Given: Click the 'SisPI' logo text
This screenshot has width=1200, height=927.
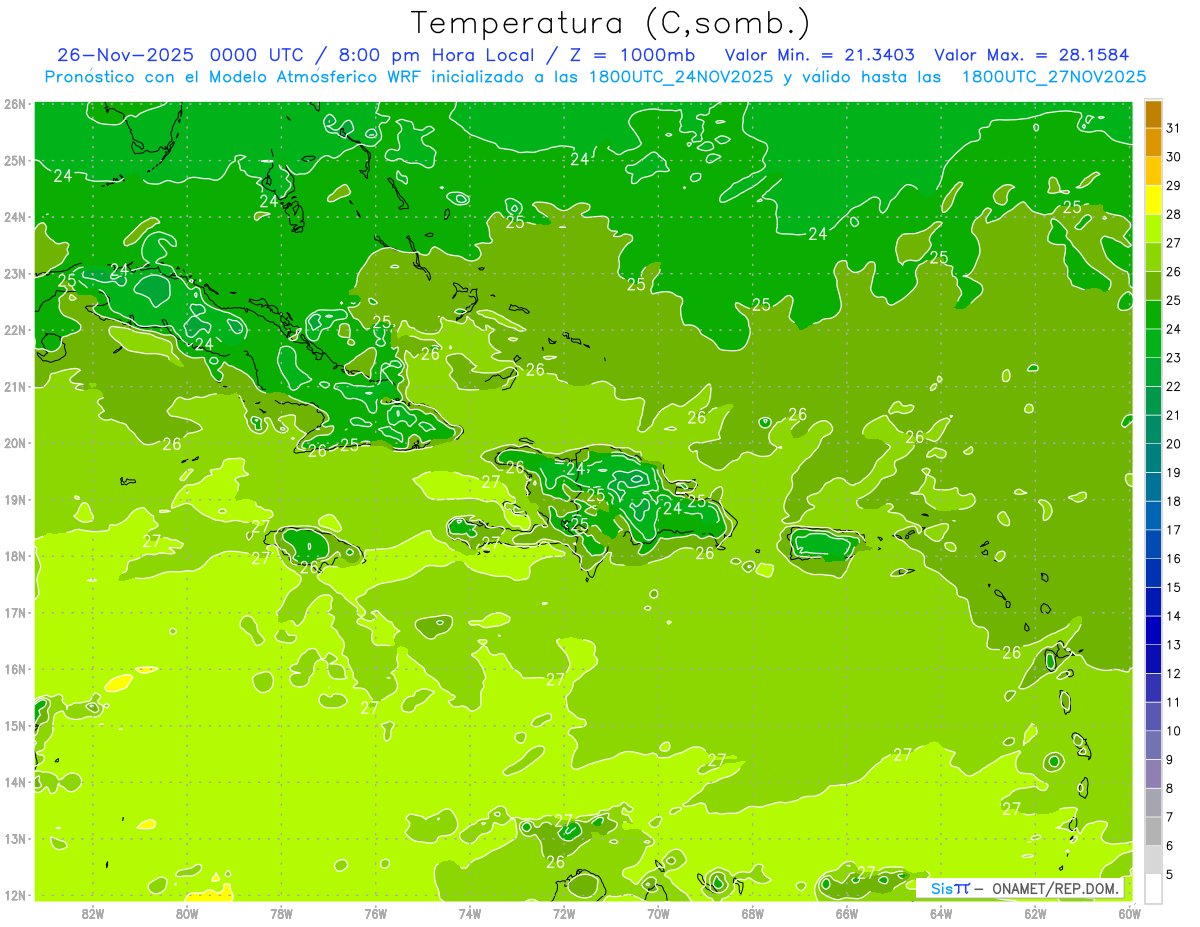Looking at the screenshot, I should point(950,888).
